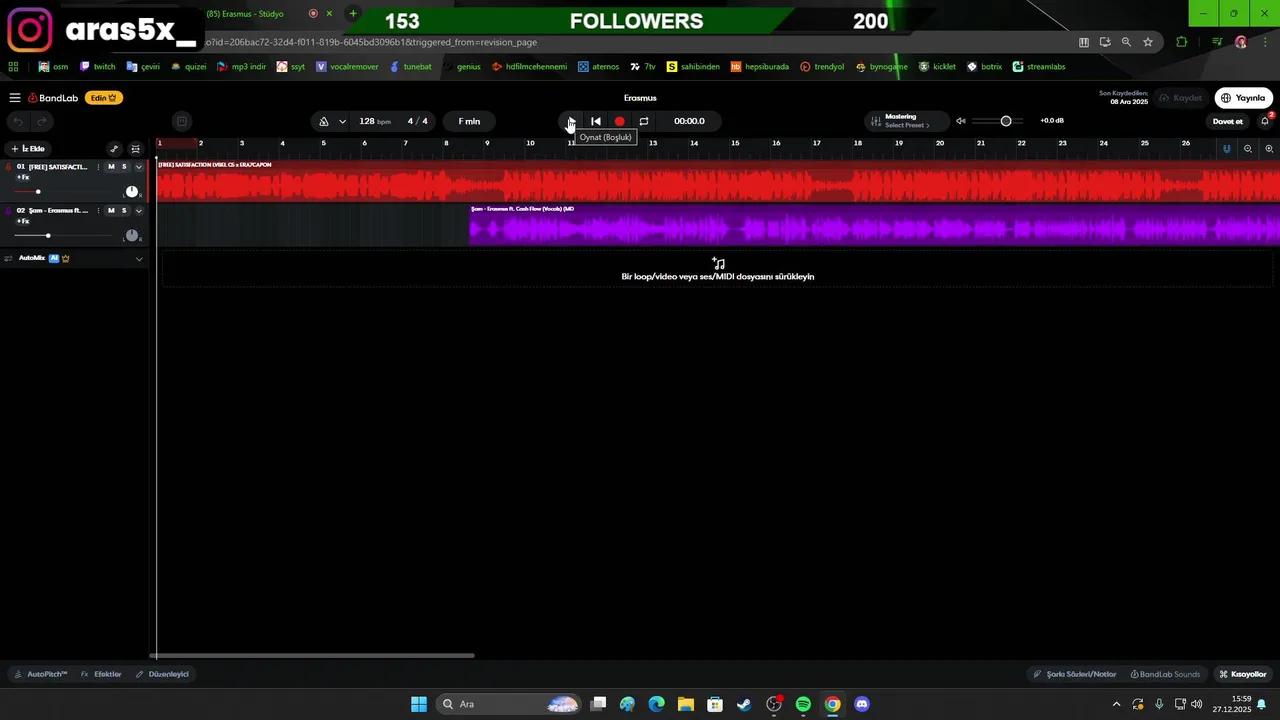Open Spotify from the taskbar
This screenshot has height=720, width=1280.
point(803,704)
